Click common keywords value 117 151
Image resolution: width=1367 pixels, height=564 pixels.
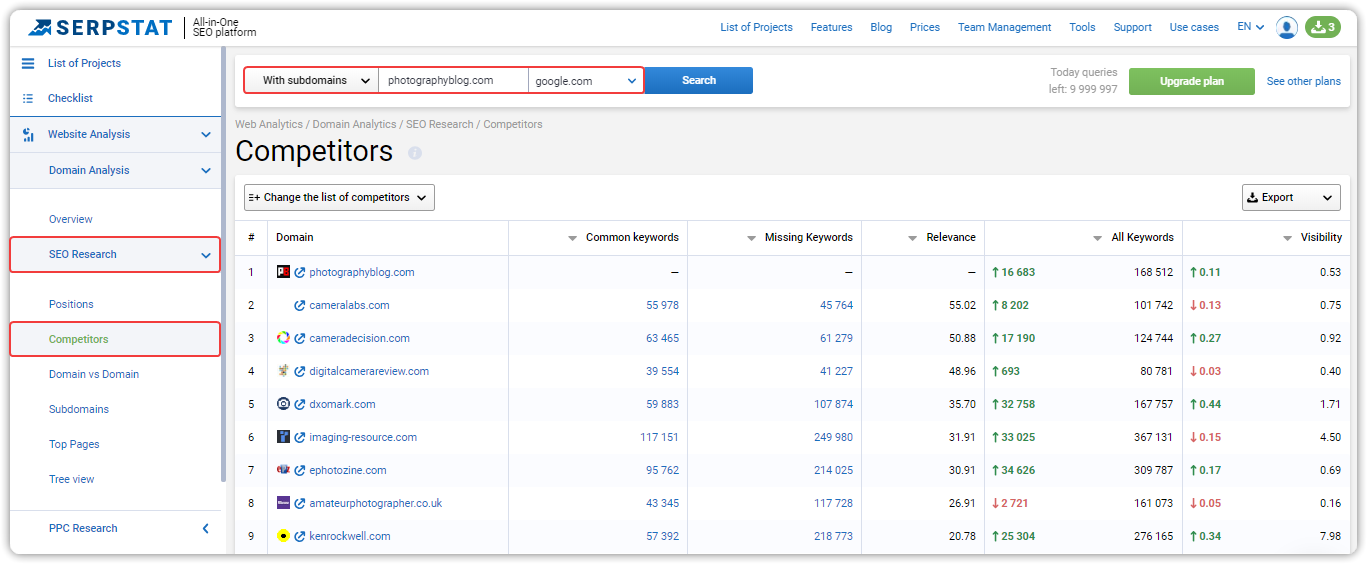659,437
